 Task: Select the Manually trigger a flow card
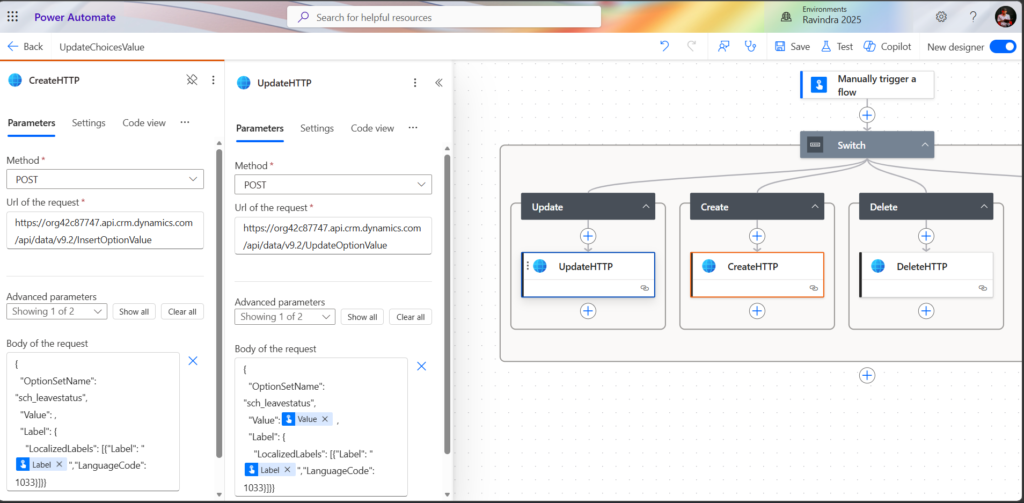click(867, 85)
